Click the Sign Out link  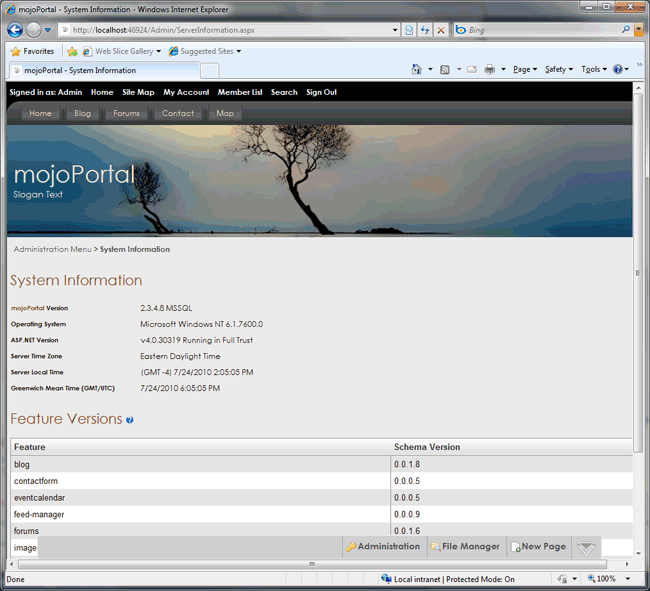(x=321, y=92)
